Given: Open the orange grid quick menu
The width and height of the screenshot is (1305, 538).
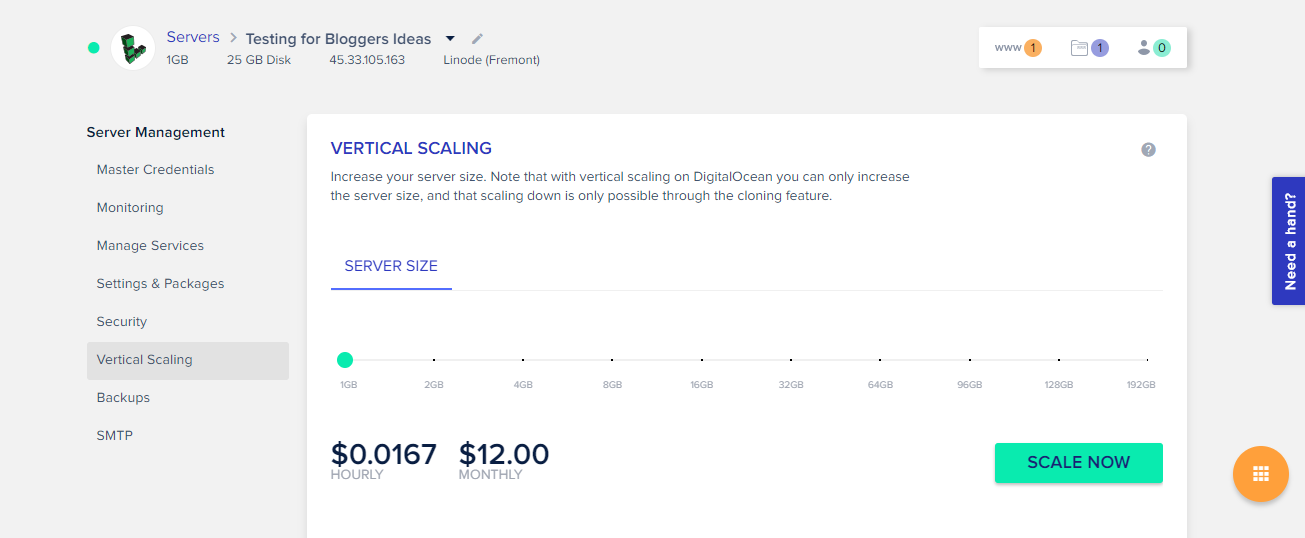Looking at the screenshot, I should [1261, 474].
